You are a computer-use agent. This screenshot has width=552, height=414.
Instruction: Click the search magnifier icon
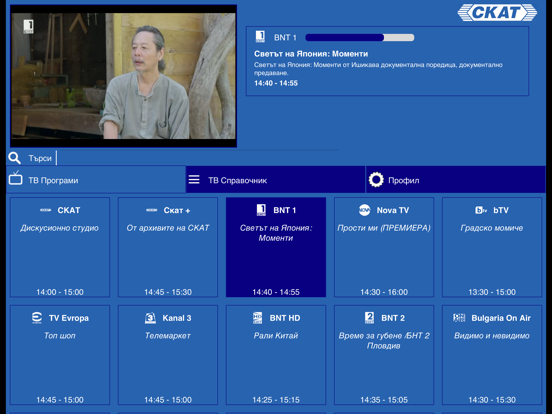[x=14, y=158]
